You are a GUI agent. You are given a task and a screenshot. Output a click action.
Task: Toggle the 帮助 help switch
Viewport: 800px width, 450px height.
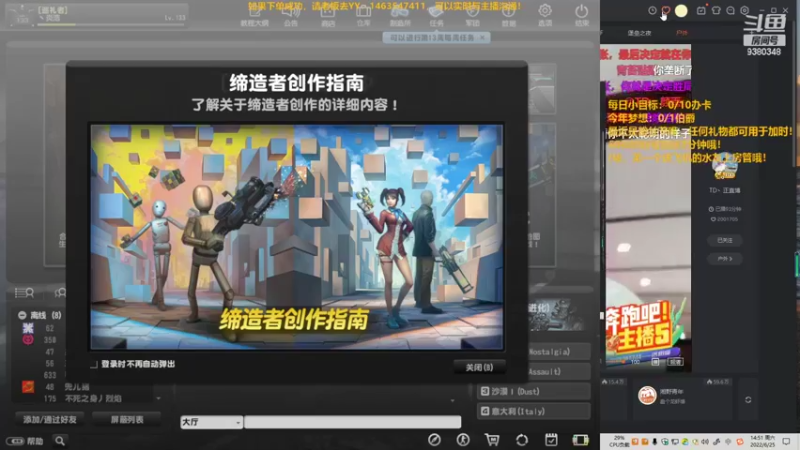15,441
